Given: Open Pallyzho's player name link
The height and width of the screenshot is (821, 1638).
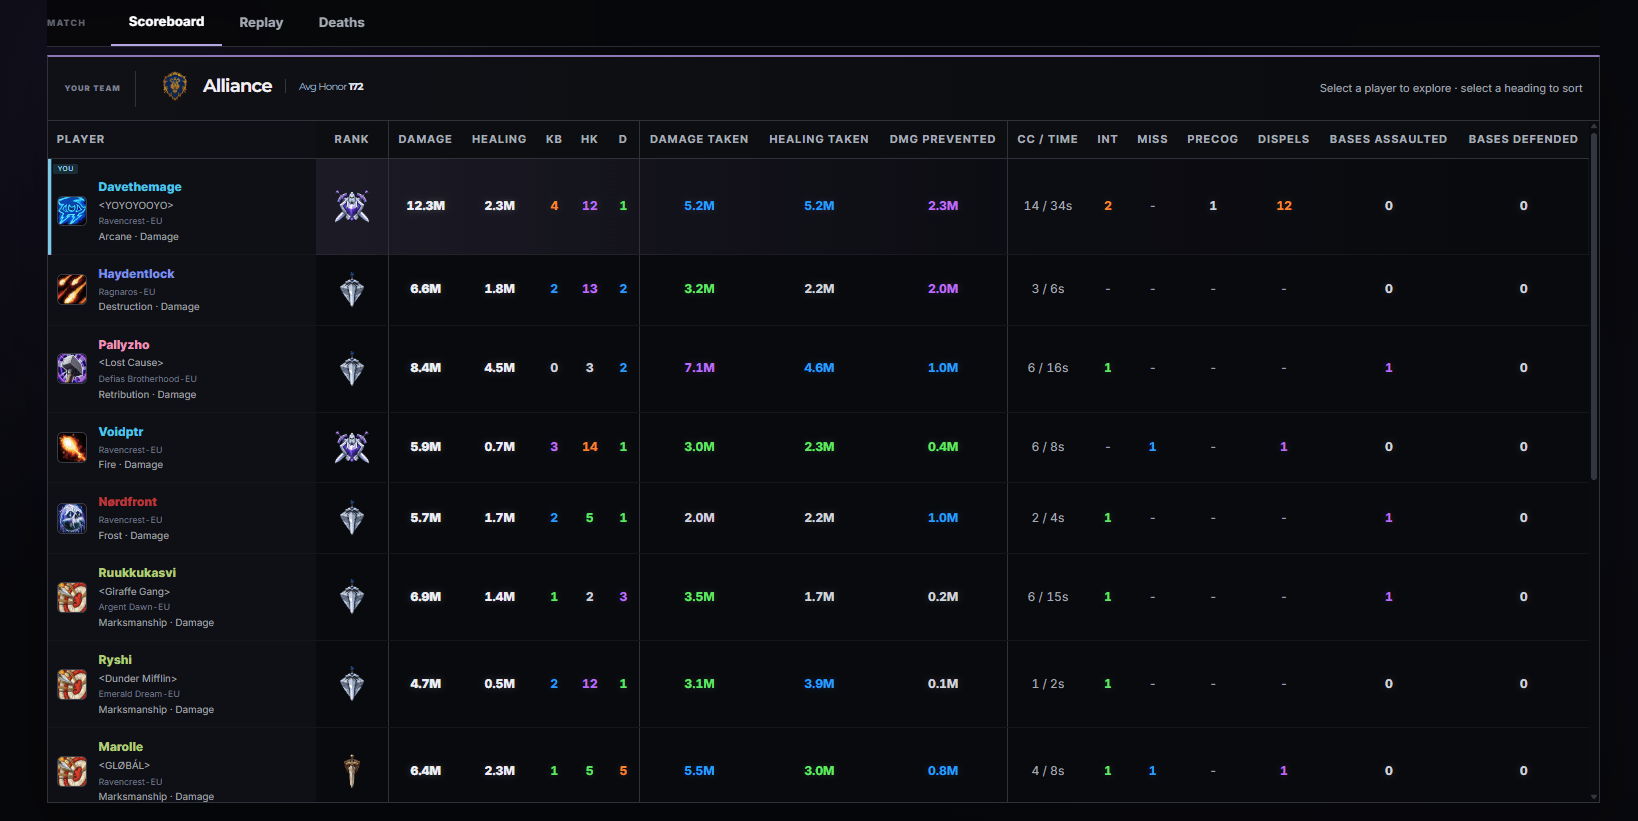Looking at the screenshot, I should (x=124, y=345).
